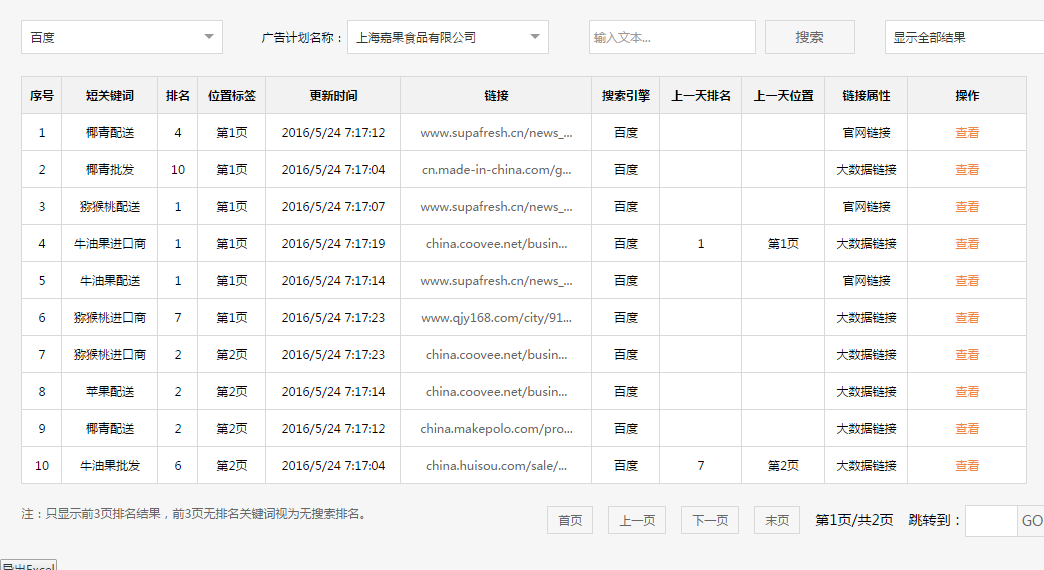Screen dimensions: 1044x570
Task: Click the 排名 column header
Action: click(177, 96)
